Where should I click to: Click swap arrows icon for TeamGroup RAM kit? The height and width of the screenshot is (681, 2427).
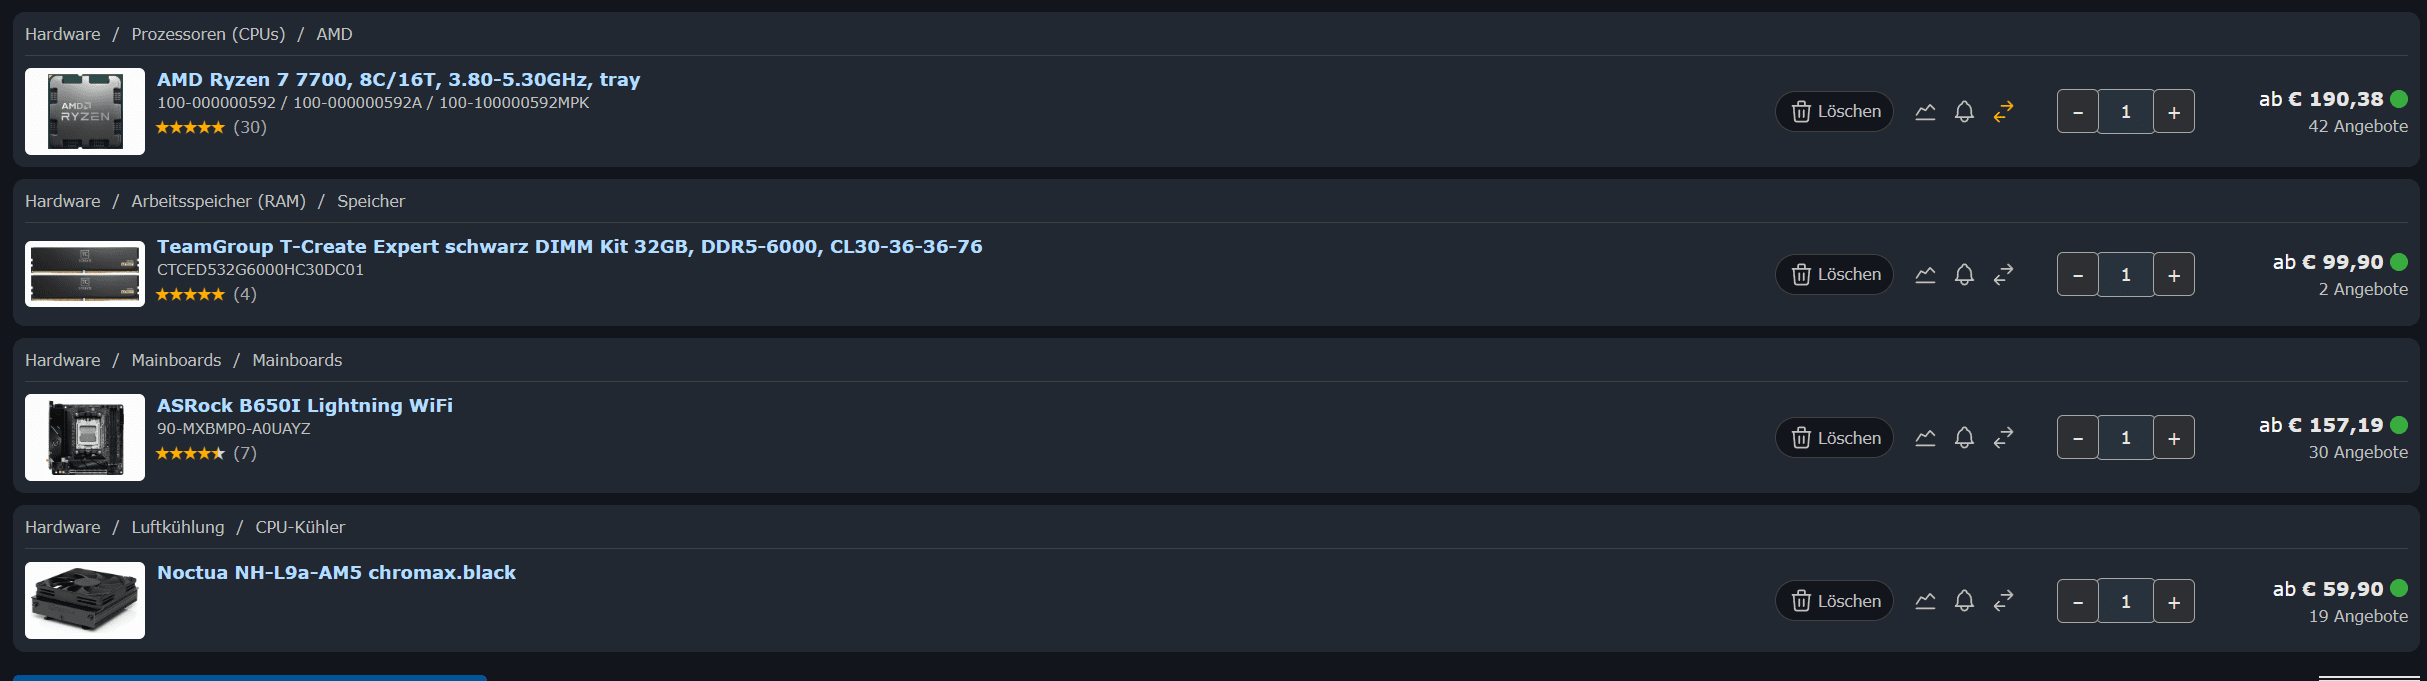tap(2003, 275)
